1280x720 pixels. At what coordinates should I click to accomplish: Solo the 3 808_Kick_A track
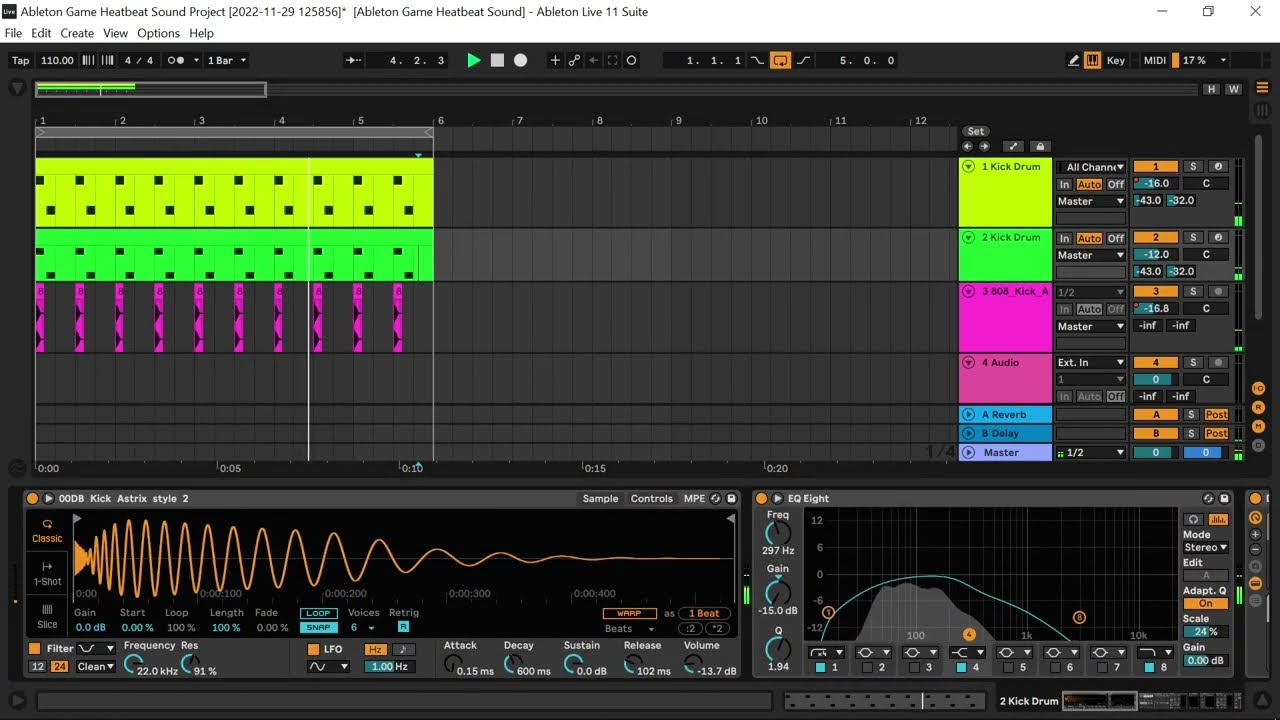tap(1192, 292)
